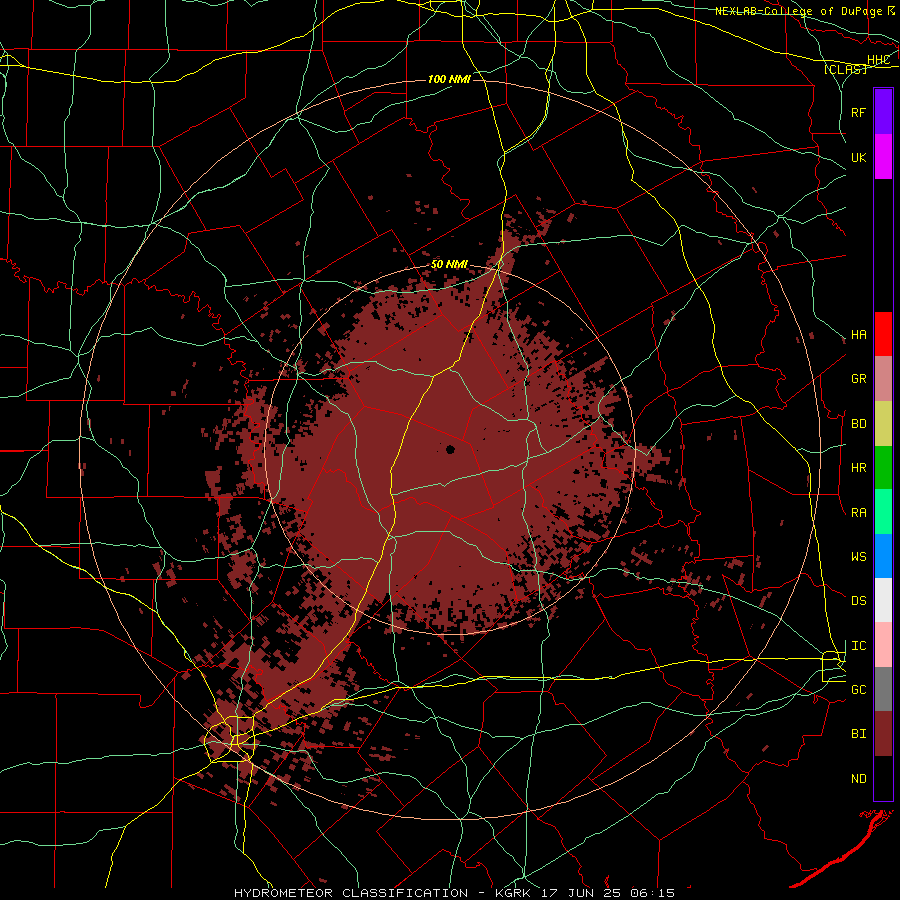
Task: Click the ND black legend swatch
Action: click(883, 778)
